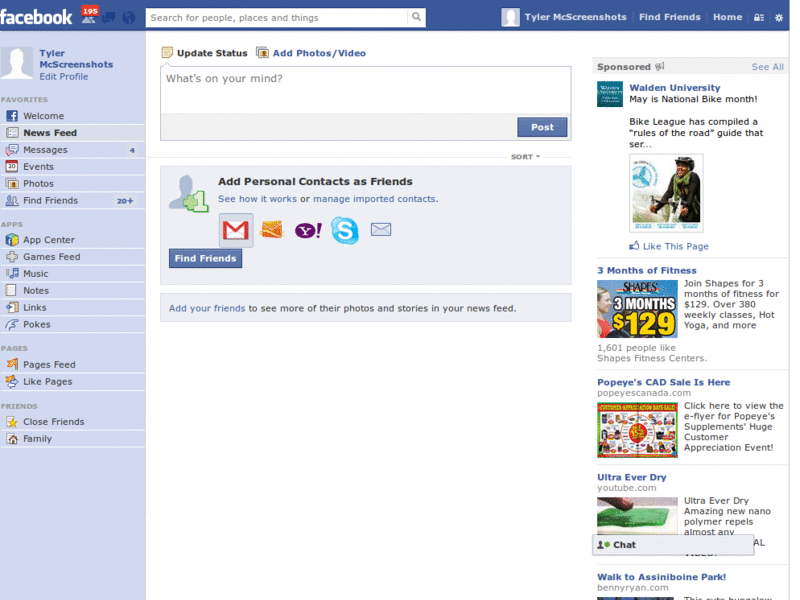Click the Facebook logo
This screenshot has width=800, height=600.
tap(36, 17)
